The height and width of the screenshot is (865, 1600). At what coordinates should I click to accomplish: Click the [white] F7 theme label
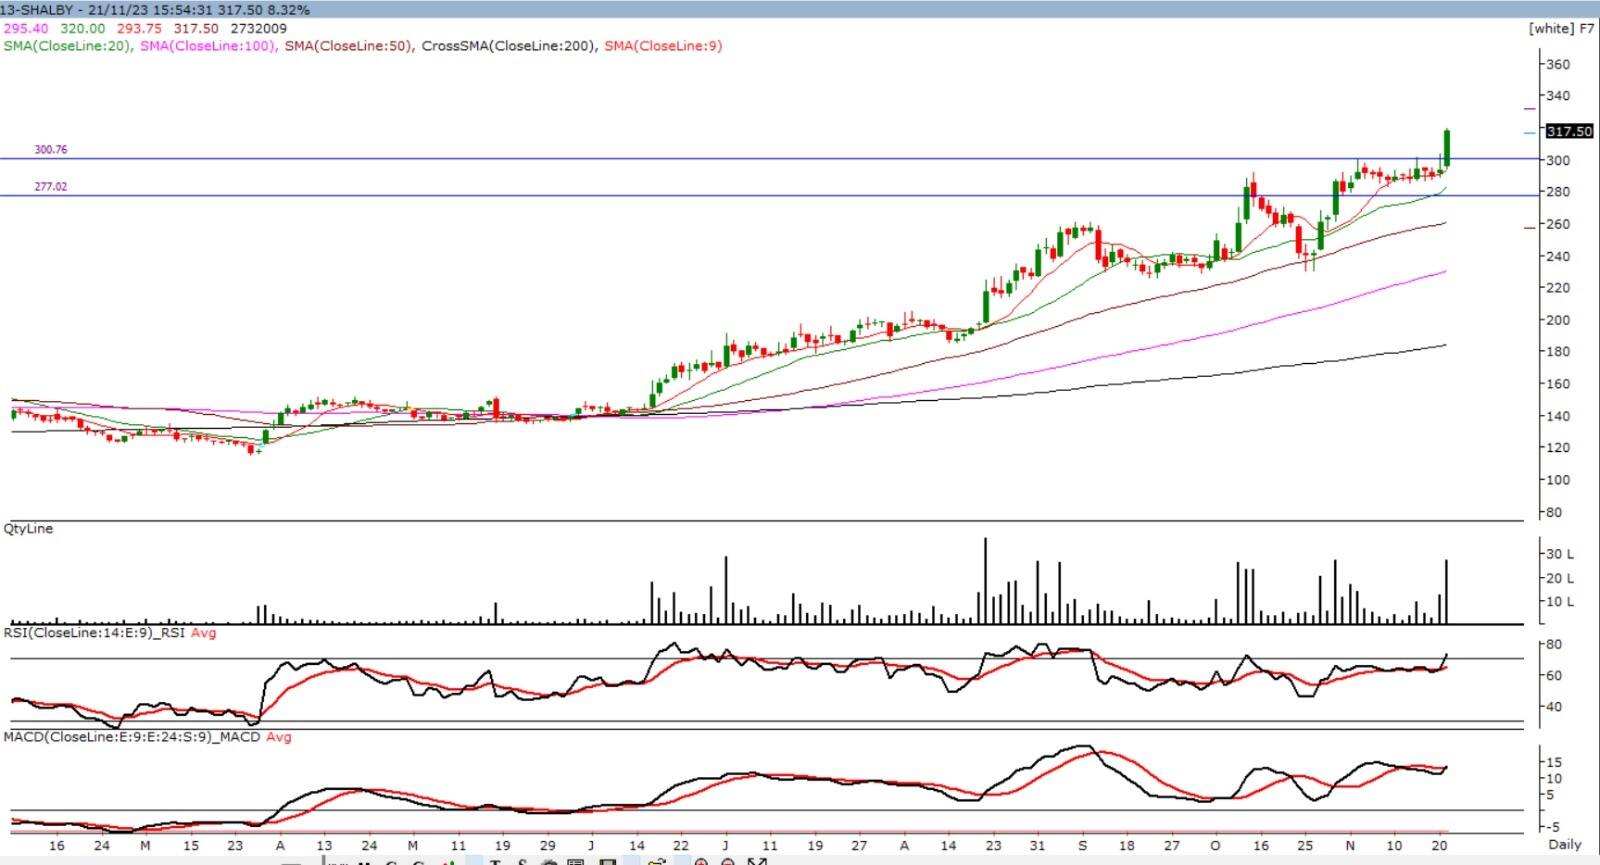(x=1561, y=28)
